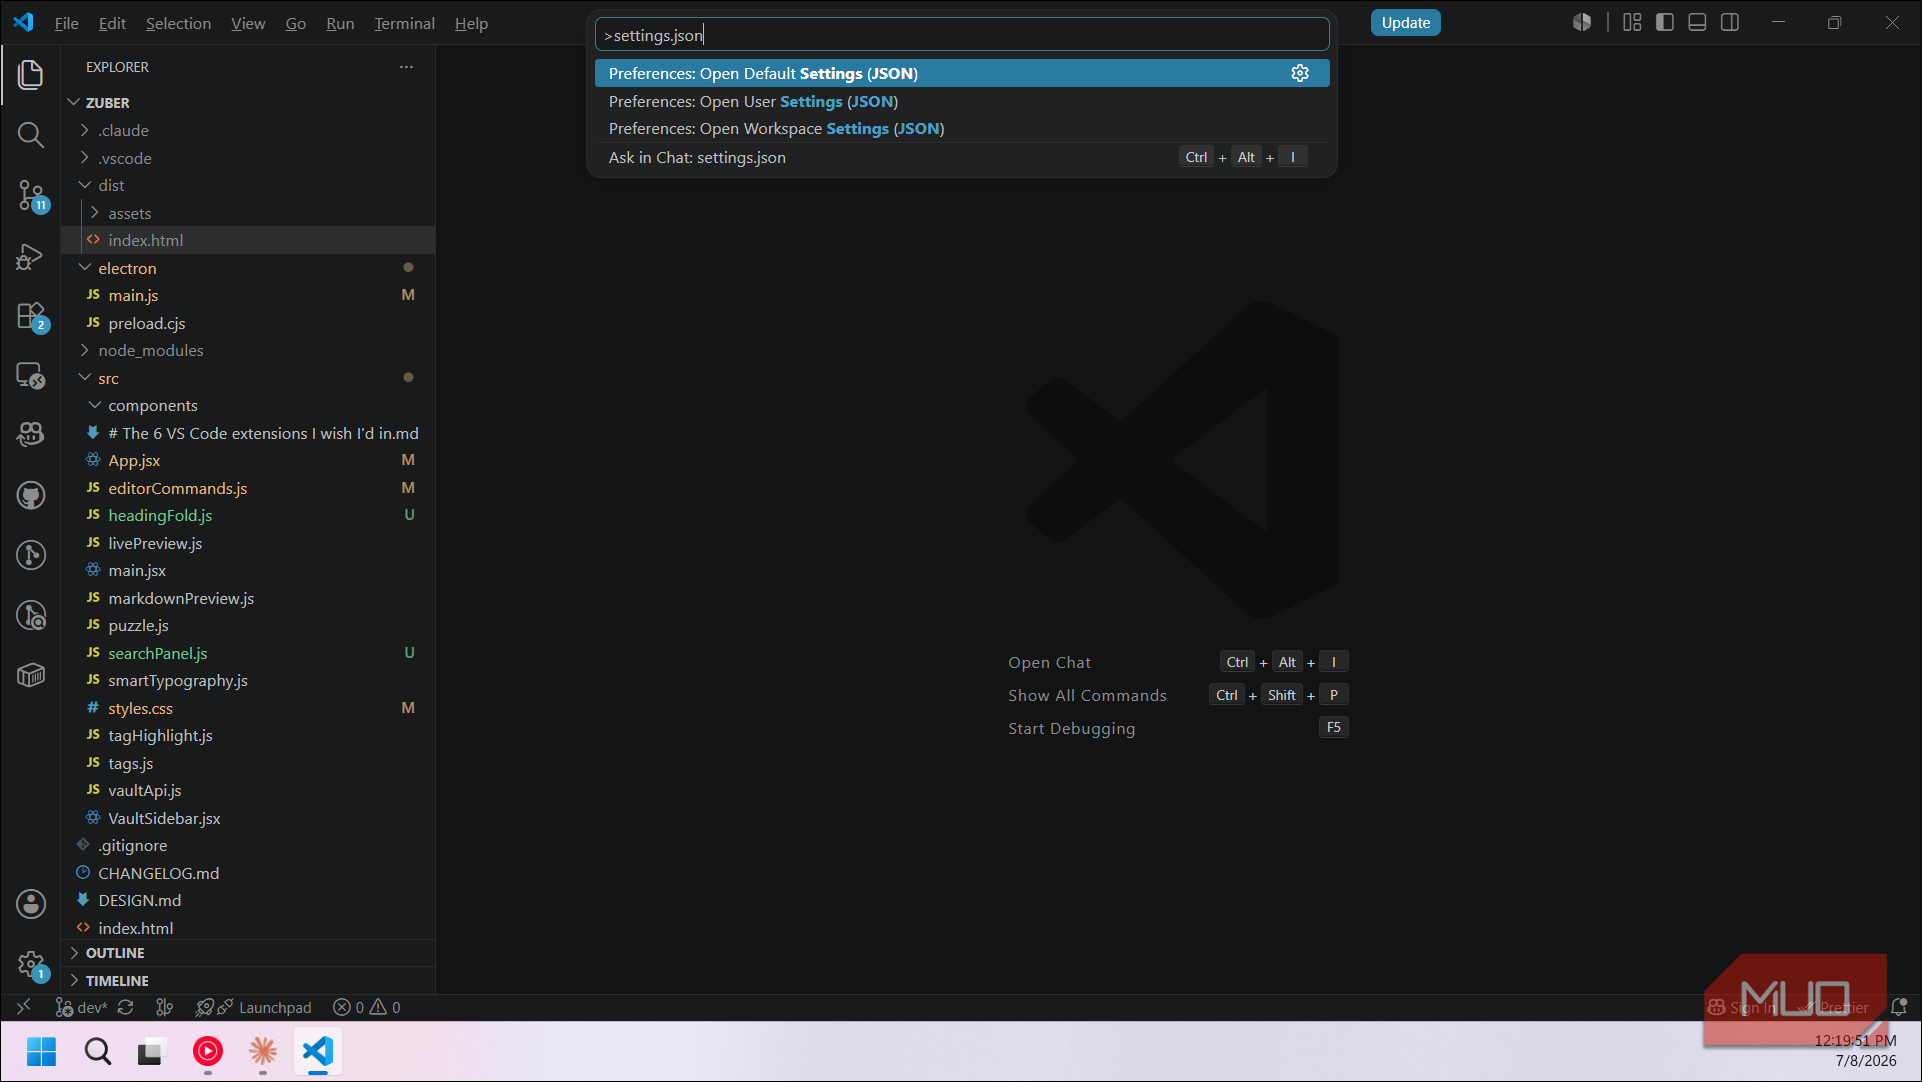
Task: Open the Edit menu
Action: coord(112,23)
